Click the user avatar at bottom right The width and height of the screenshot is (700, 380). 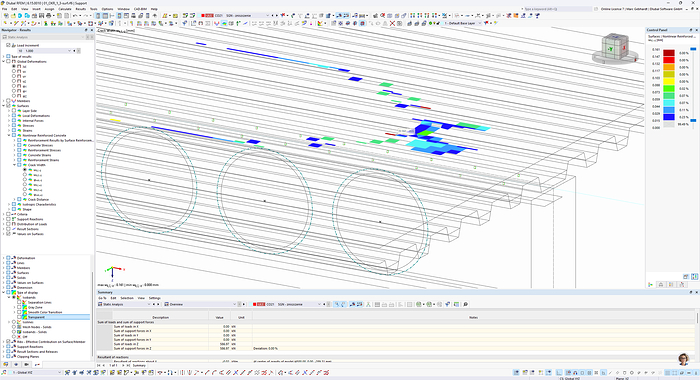point(683,359)
